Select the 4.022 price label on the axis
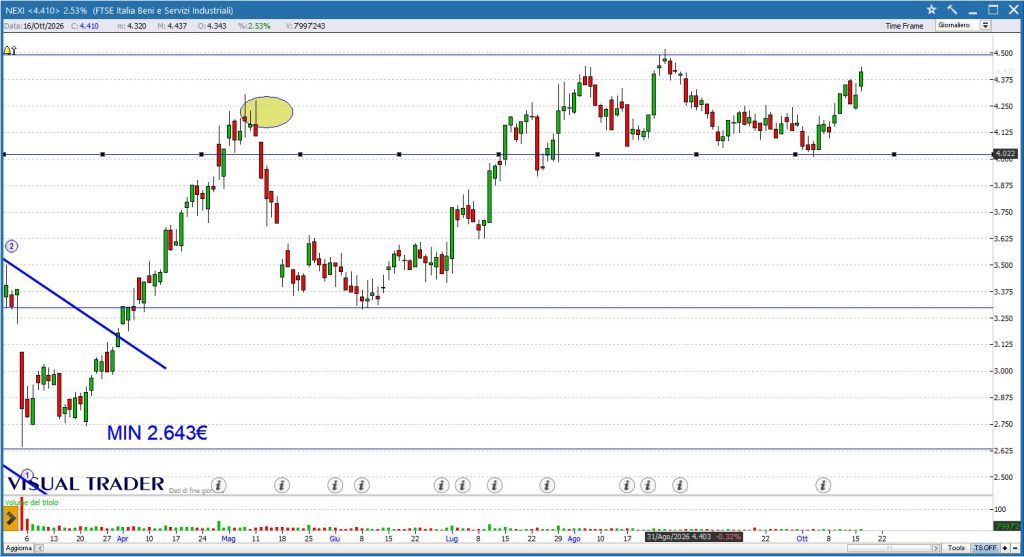 [x=1004, y=154]
